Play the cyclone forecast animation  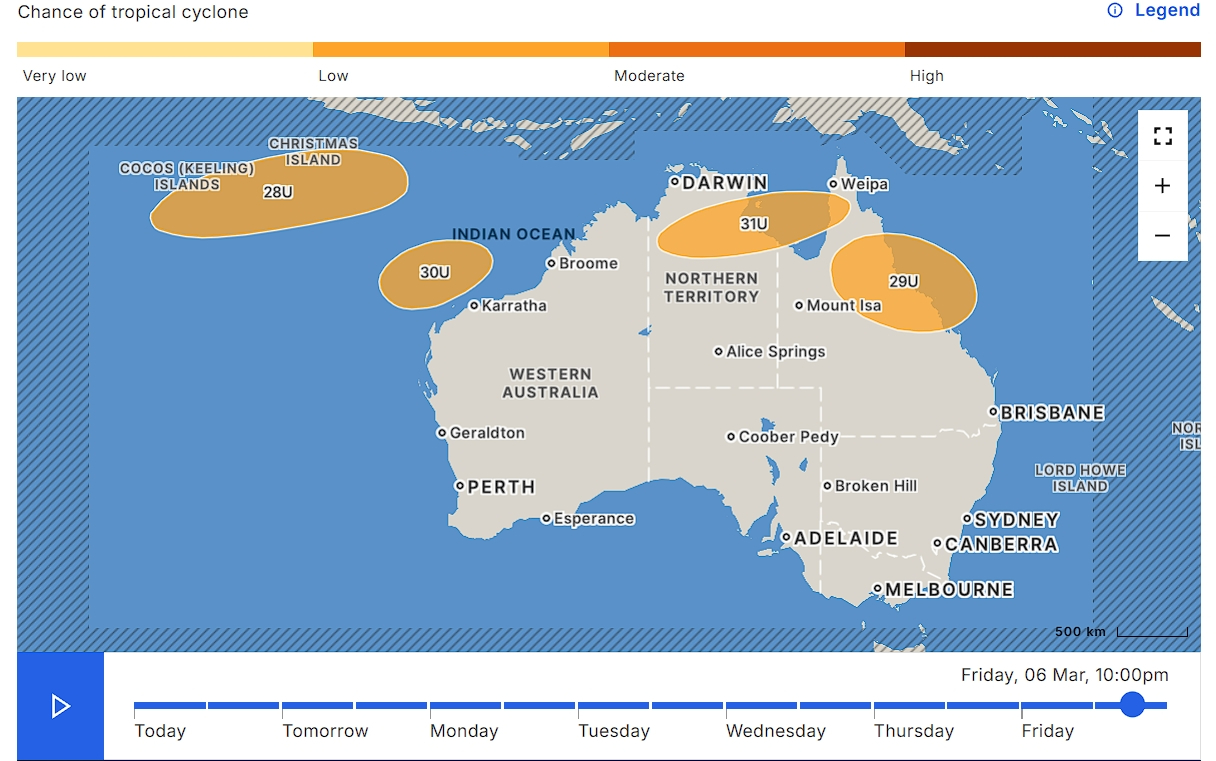tap(60, 706)
